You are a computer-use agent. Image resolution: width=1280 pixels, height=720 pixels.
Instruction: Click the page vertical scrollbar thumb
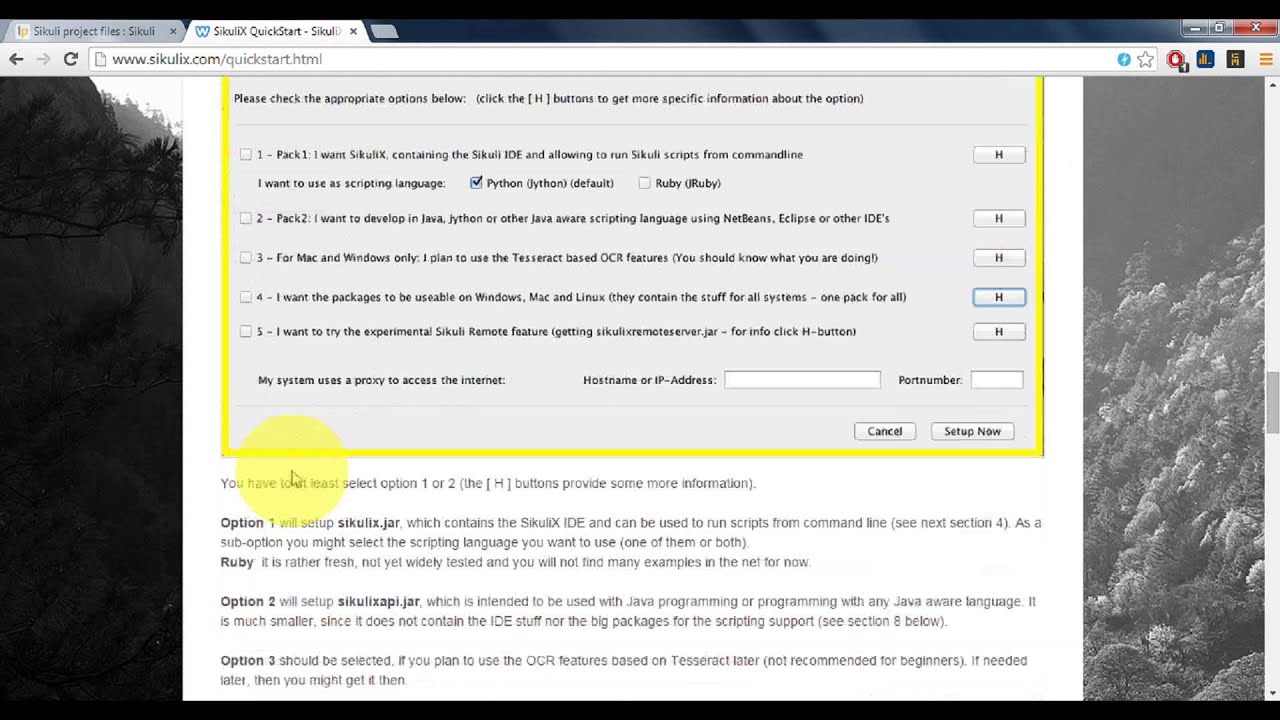1272,402
